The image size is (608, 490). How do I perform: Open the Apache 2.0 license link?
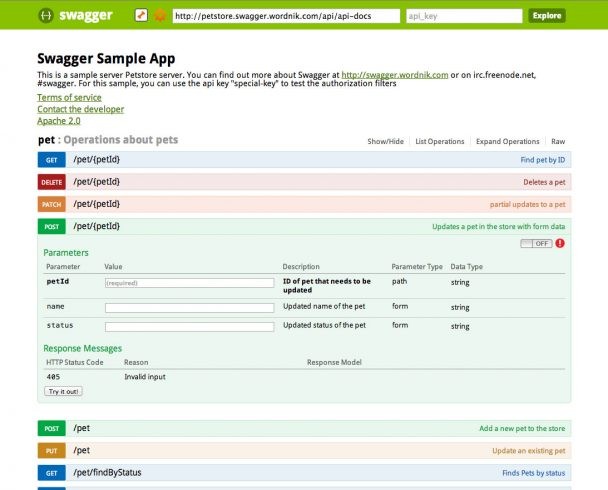(x=59, y=121)
